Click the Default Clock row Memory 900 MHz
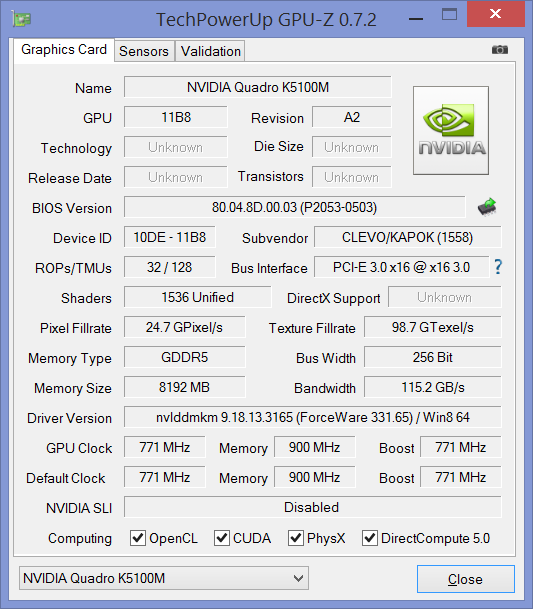Viewport: 533px width, 609px height. point(315,477)
